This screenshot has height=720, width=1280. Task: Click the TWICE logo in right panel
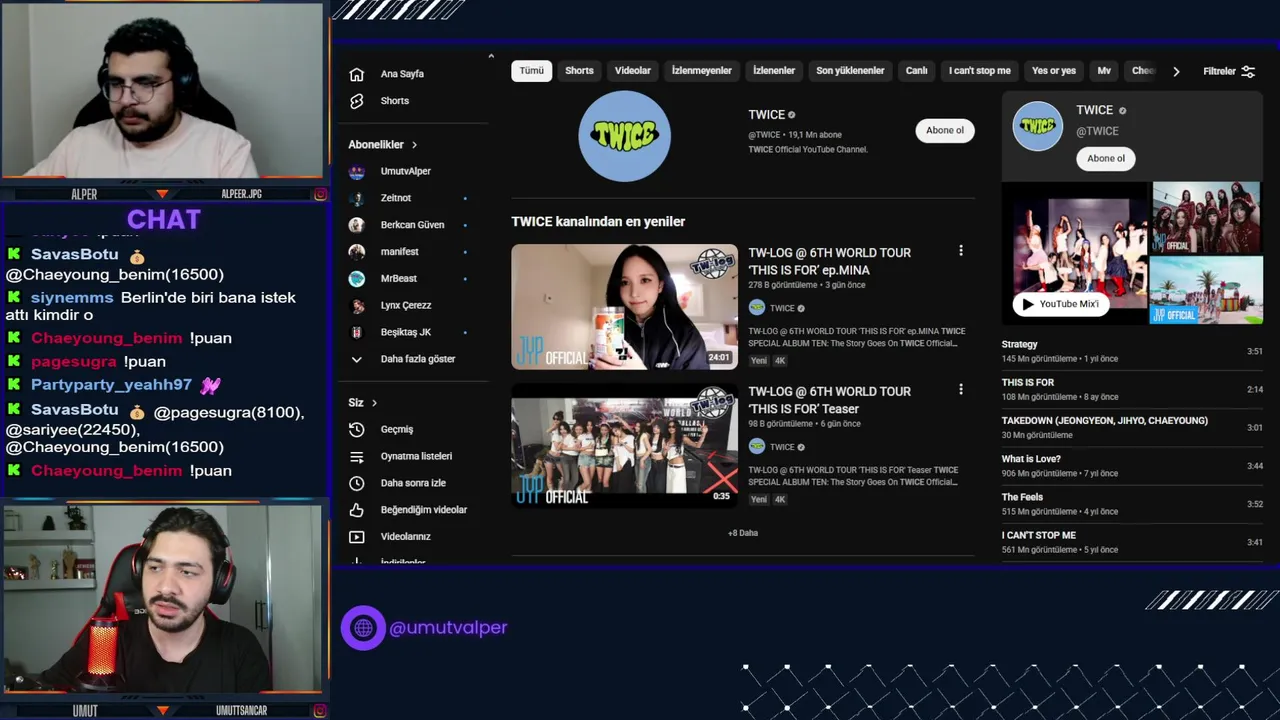coord(1037,126)
